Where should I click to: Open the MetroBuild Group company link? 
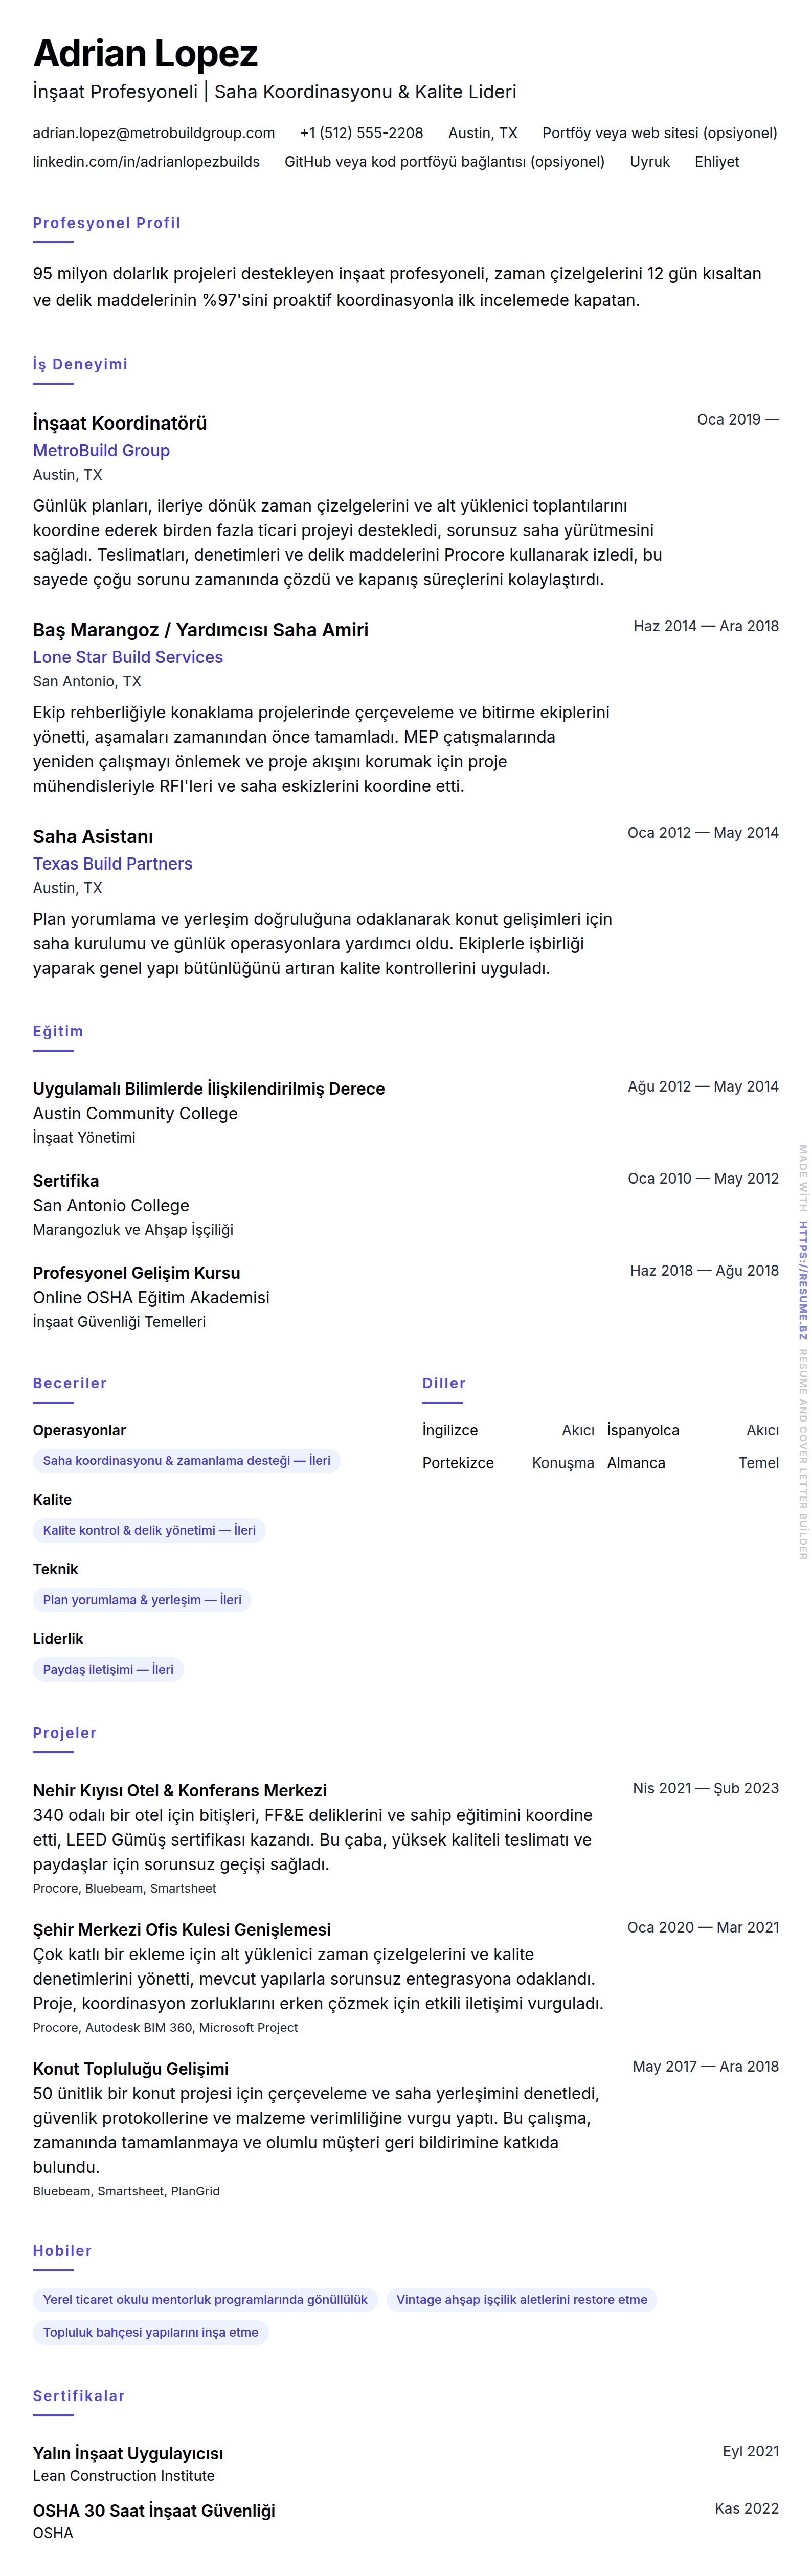click(x=101, y=451)
